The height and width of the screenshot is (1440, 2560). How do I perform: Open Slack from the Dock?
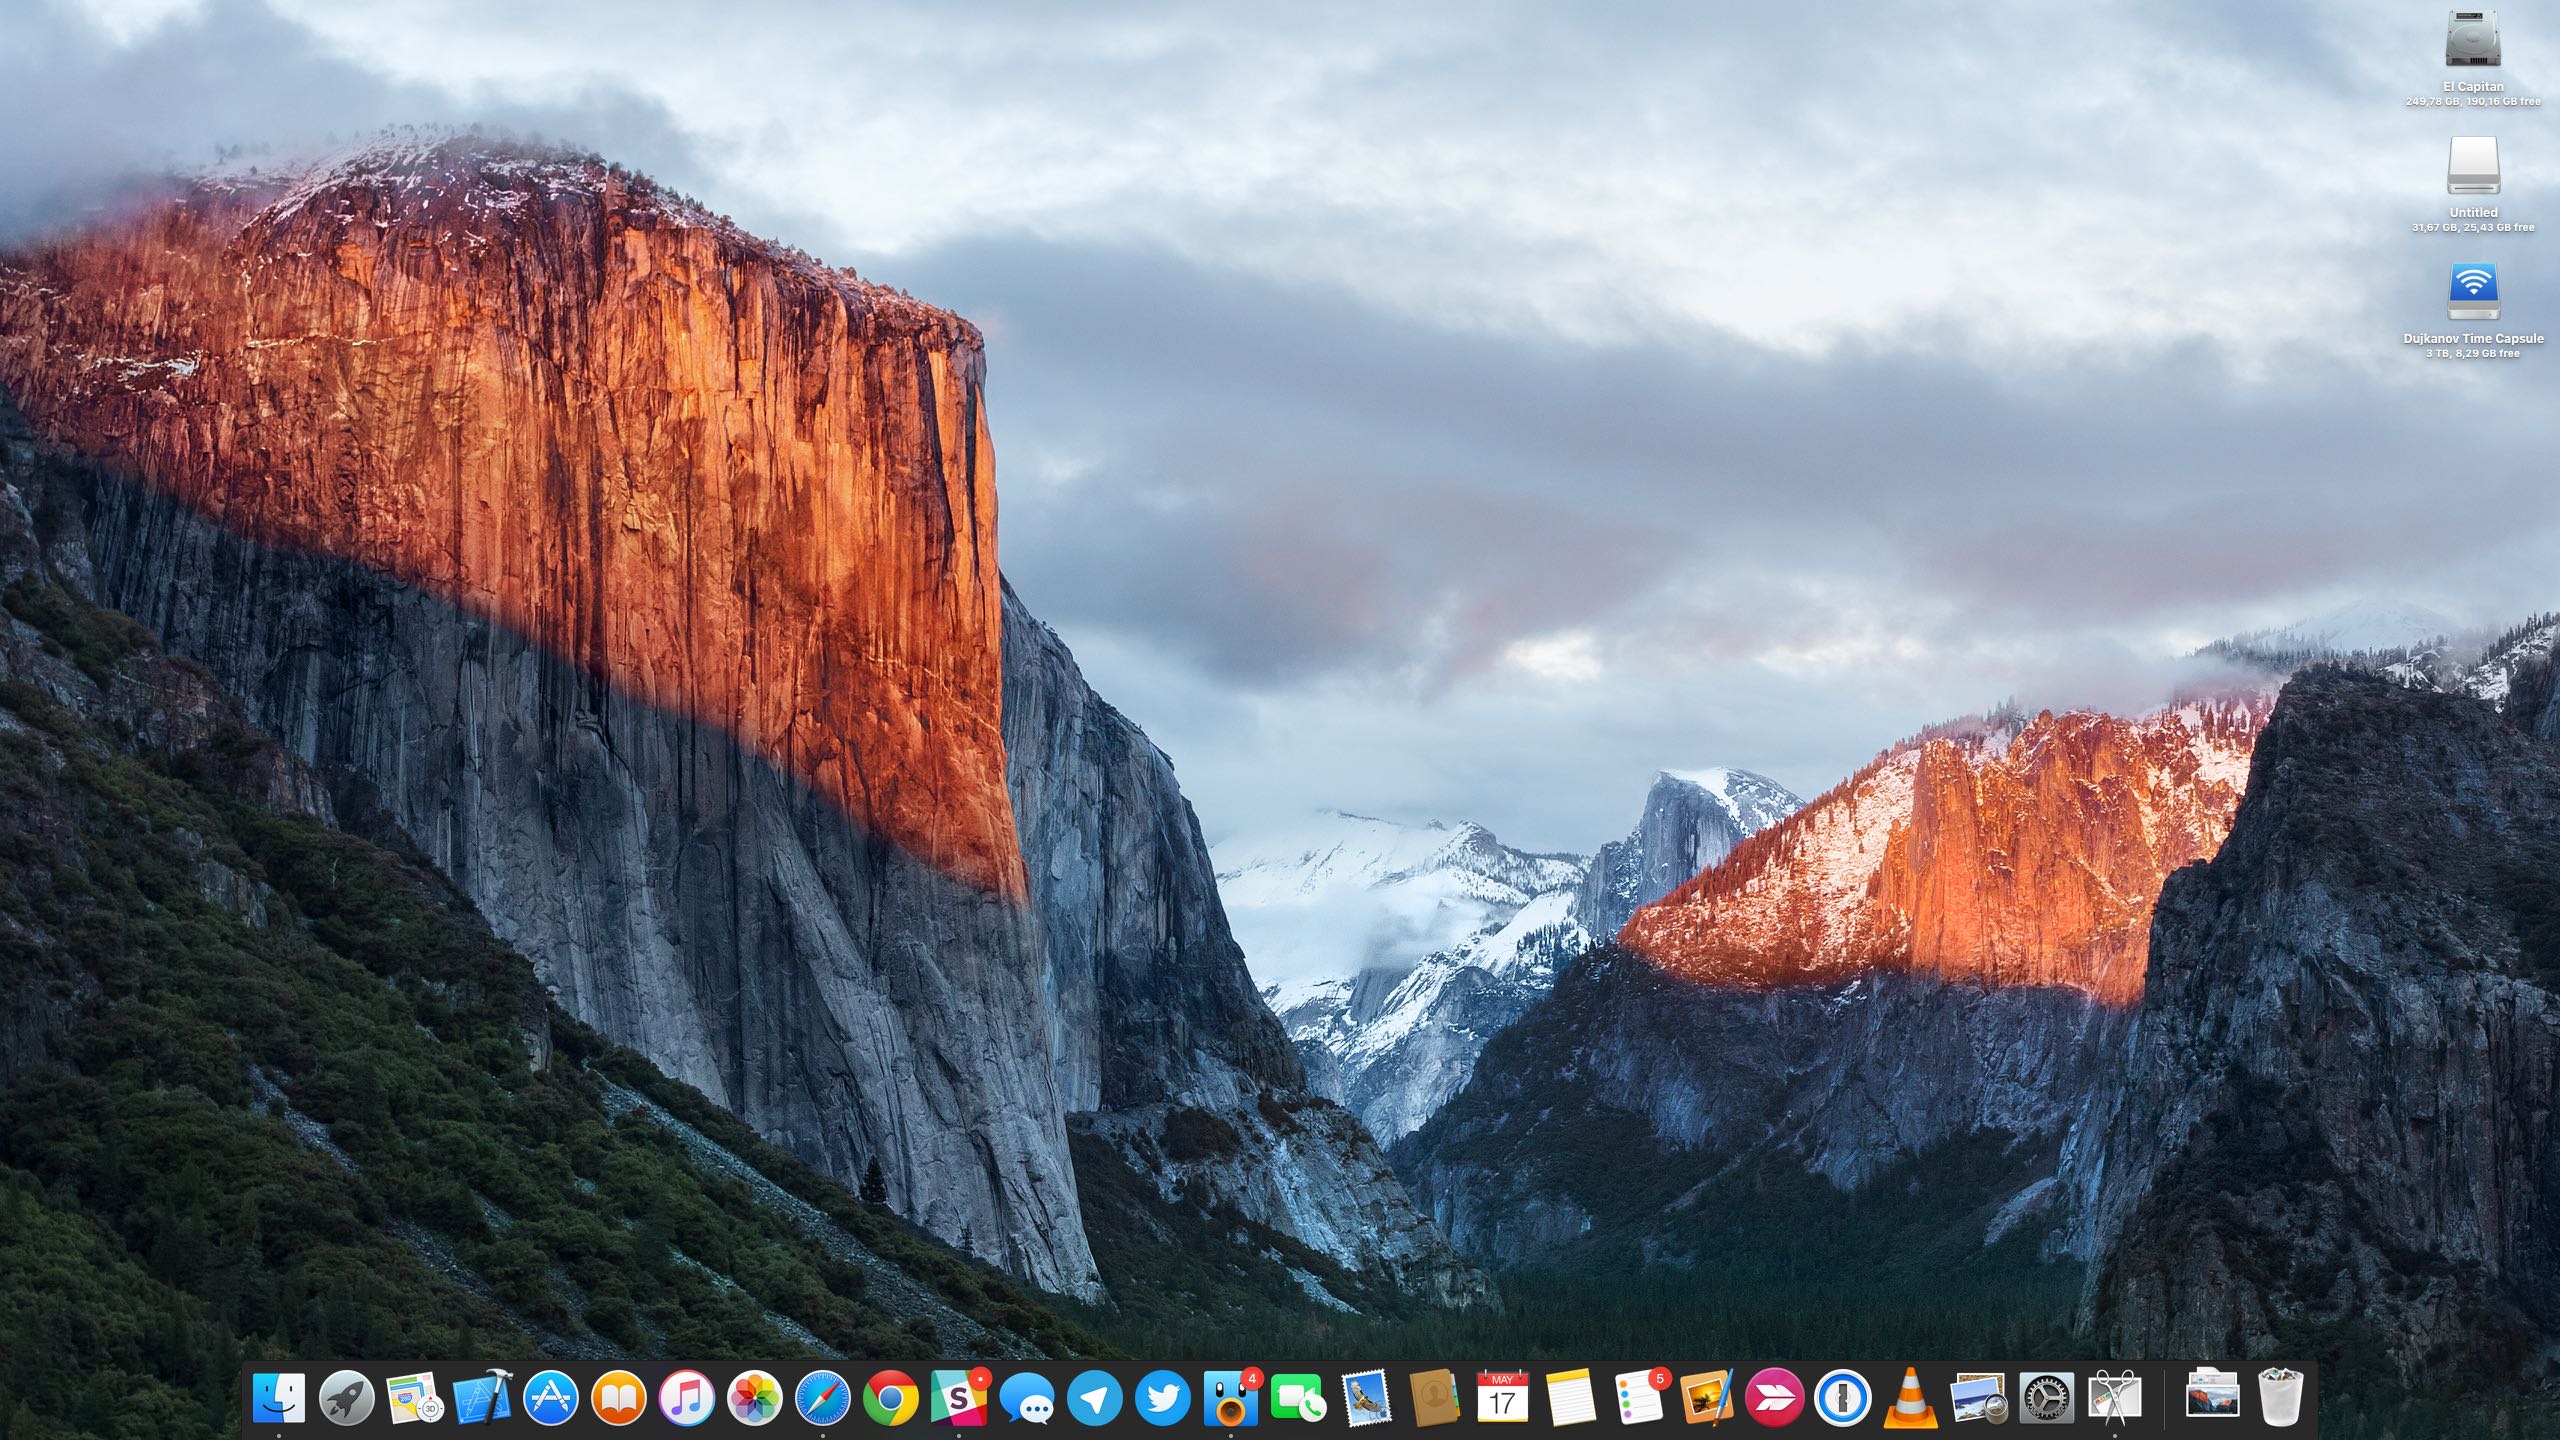(x=958, y=1398)
